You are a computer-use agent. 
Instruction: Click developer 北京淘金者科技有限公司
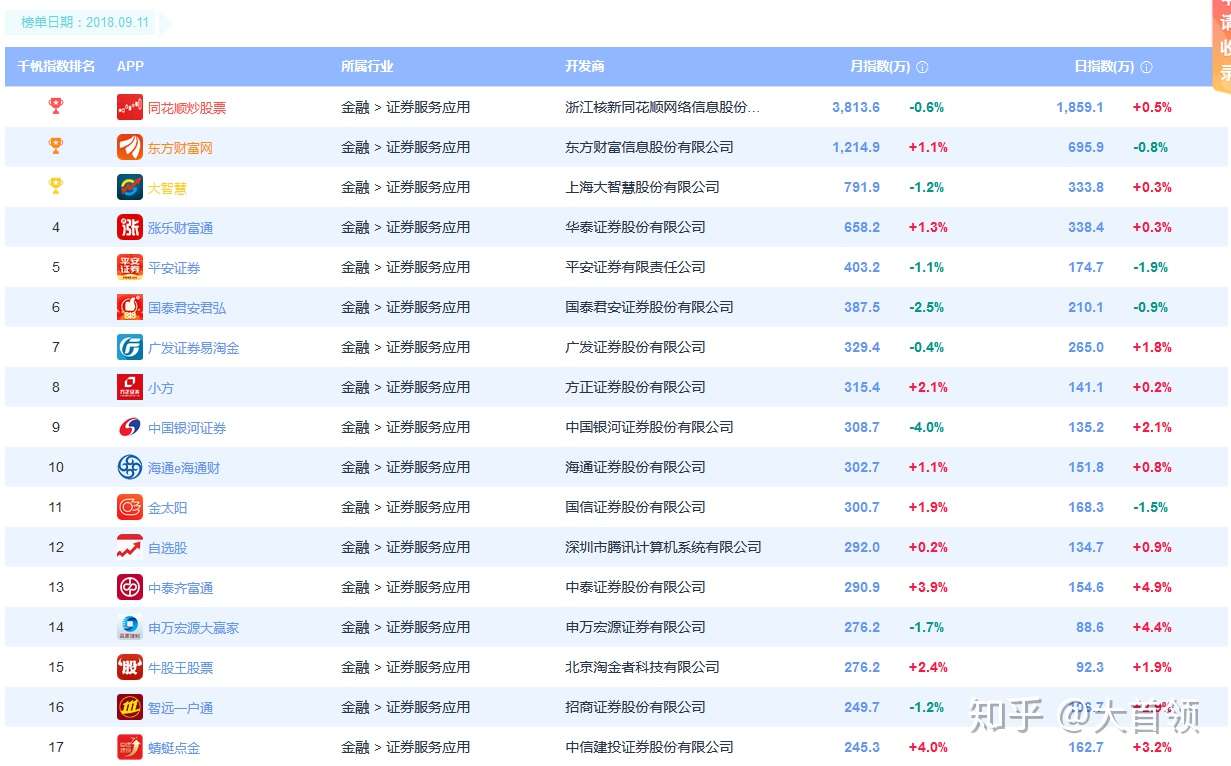(642, 667)
